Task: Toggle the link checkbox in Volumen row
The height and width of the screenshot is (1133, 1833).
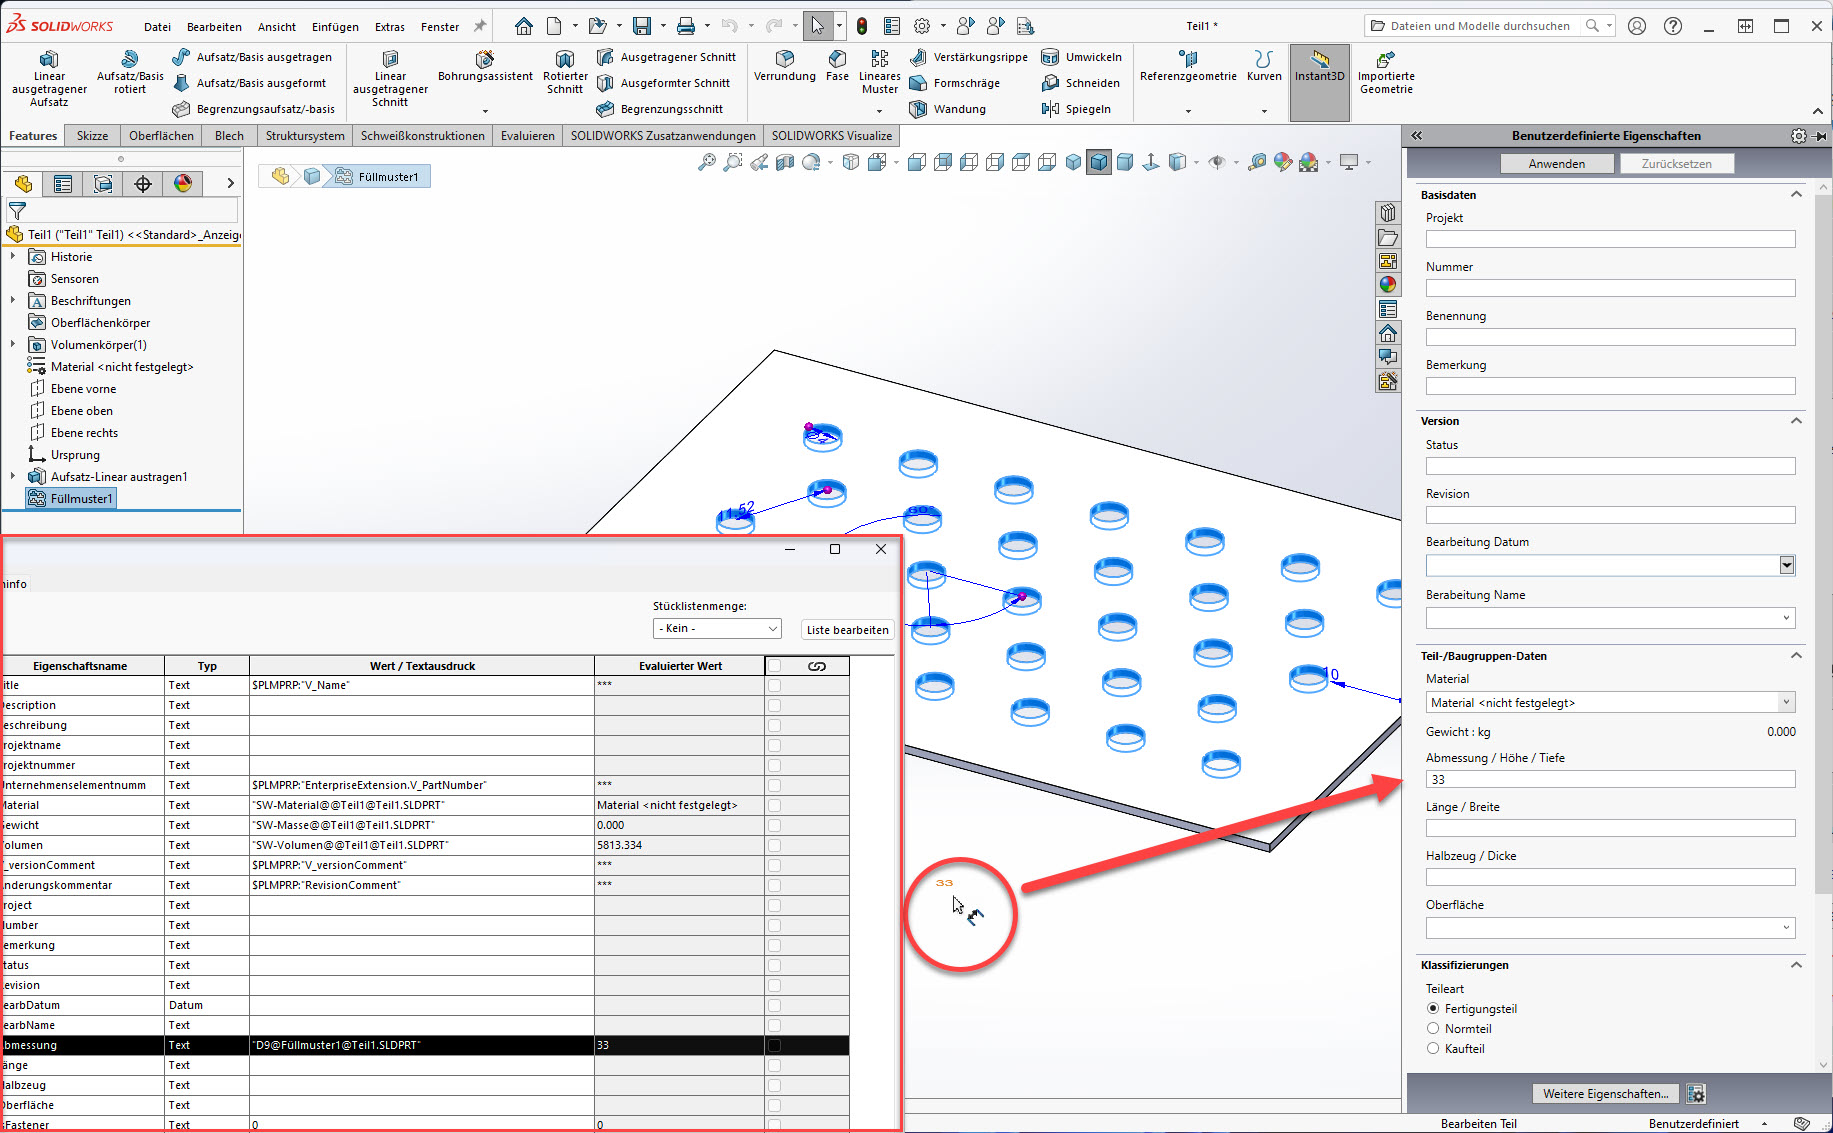Action: pyautogui.click(x=775, y=845)
